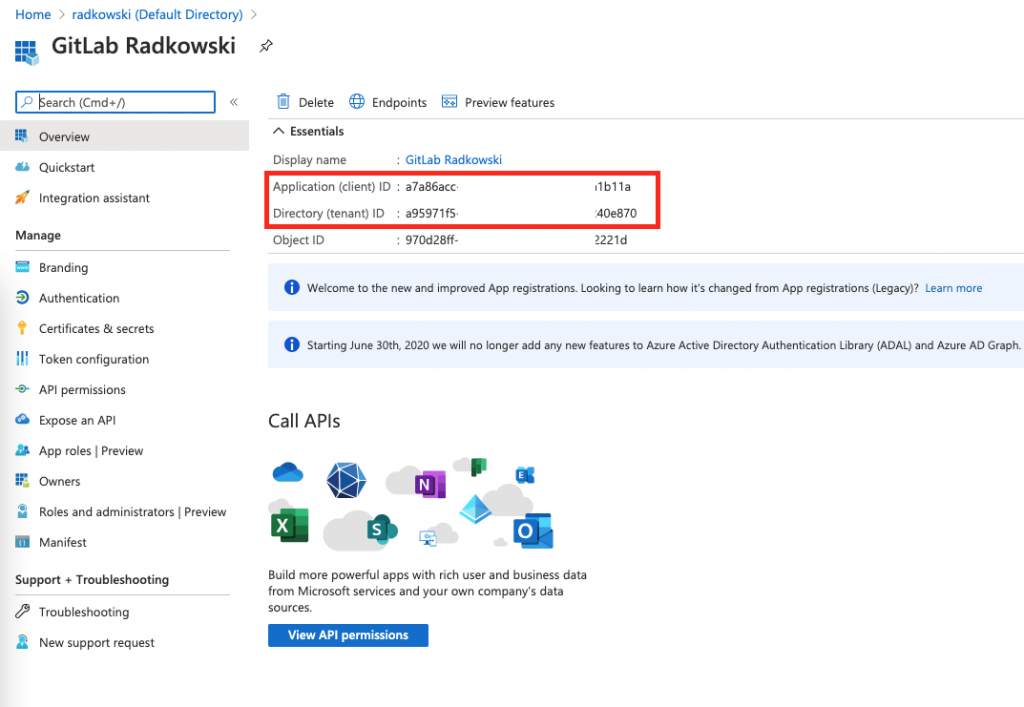The width and height of the screenshot is (1024, 707).
Task: Click the Certificates & secrets key icon
Action: (22, 328)
